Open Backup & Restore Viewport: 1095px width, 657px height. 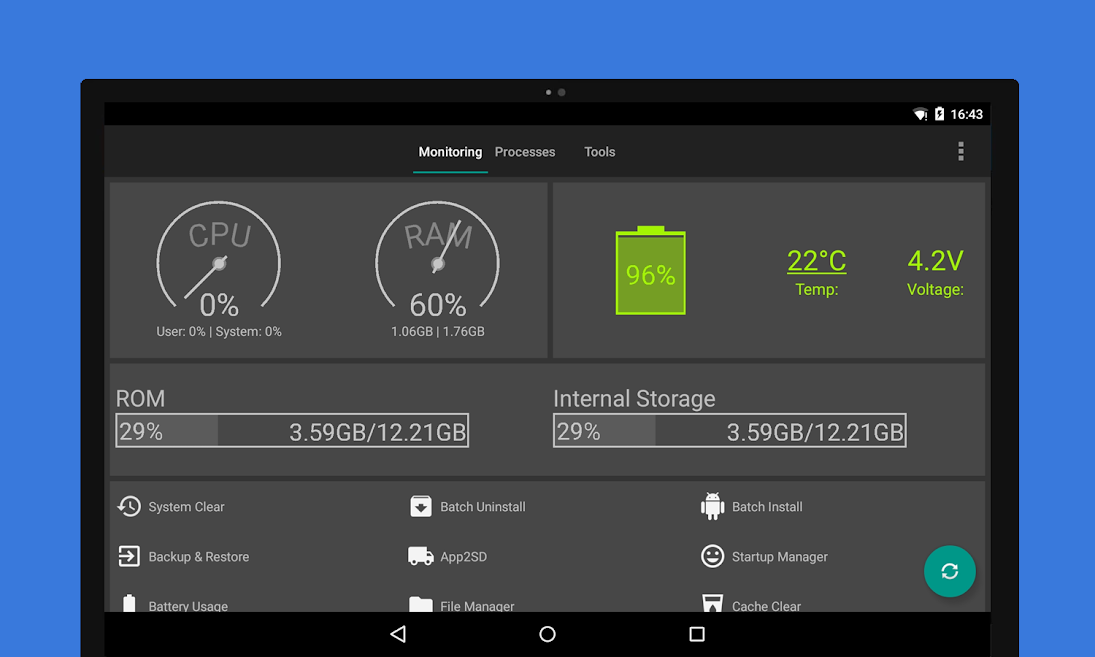tap(183, 556)
